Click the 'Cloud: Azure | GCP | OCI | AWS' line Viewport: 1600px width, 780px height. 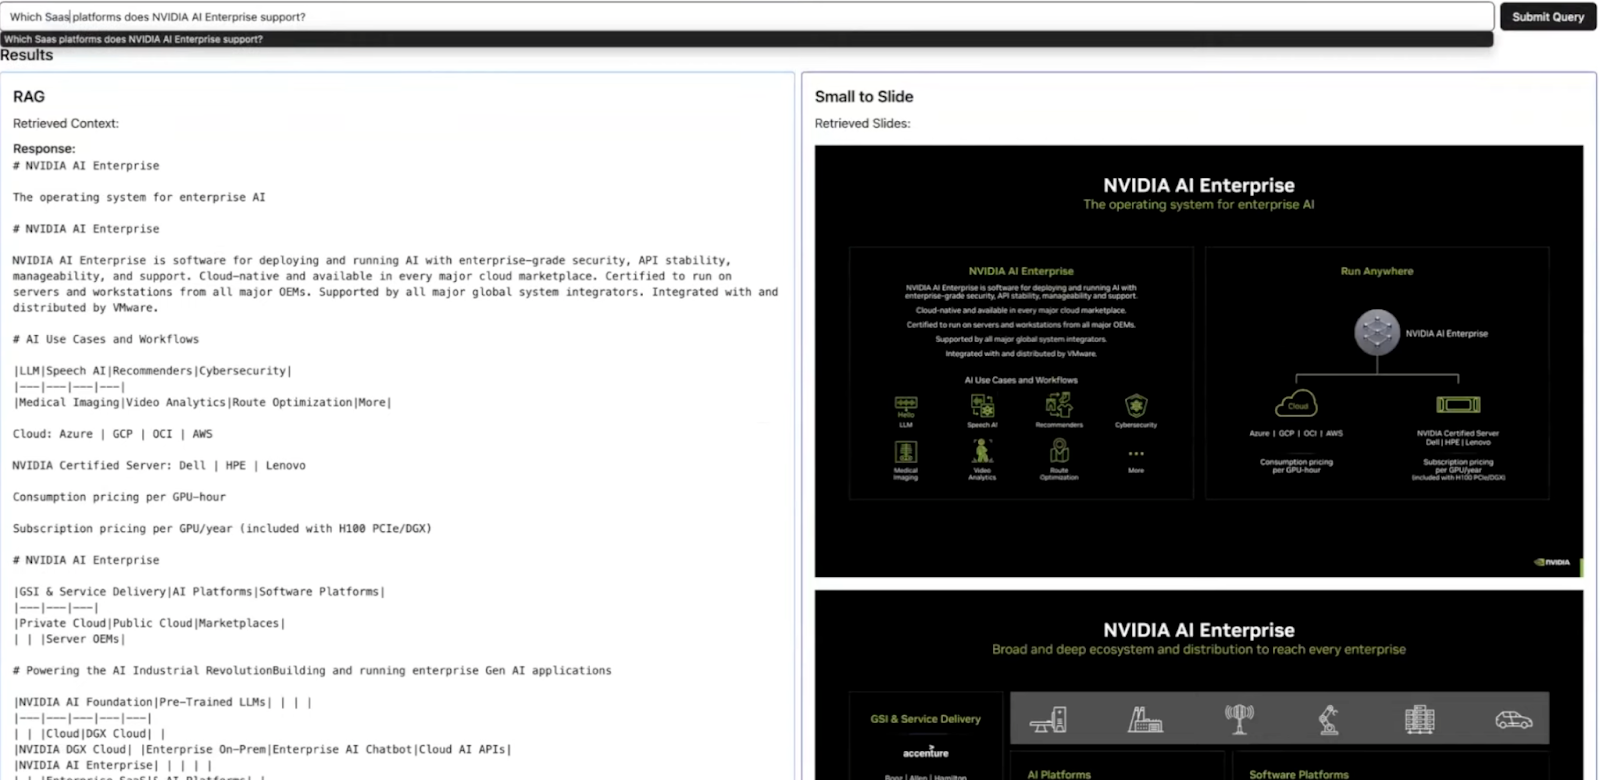point(113,434)
